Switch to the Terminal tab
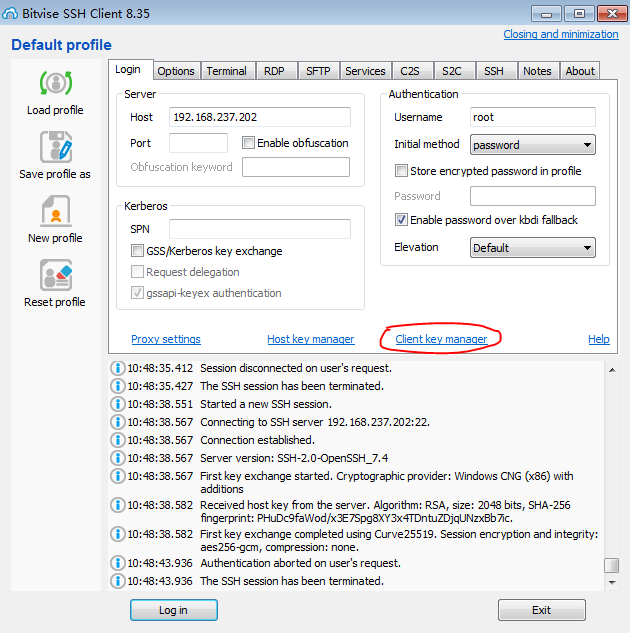Viewport: 630px width, 633px height. 227,71
